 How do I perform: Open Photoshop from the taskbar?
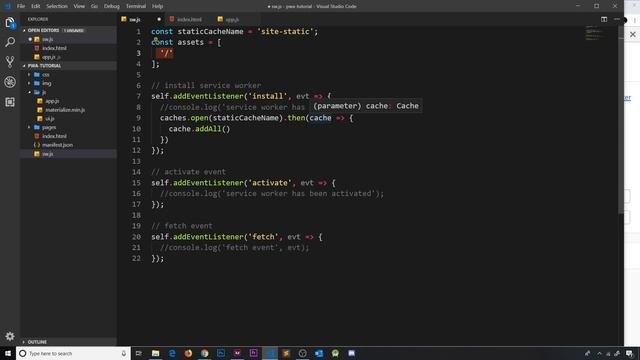tap(221, 353)
